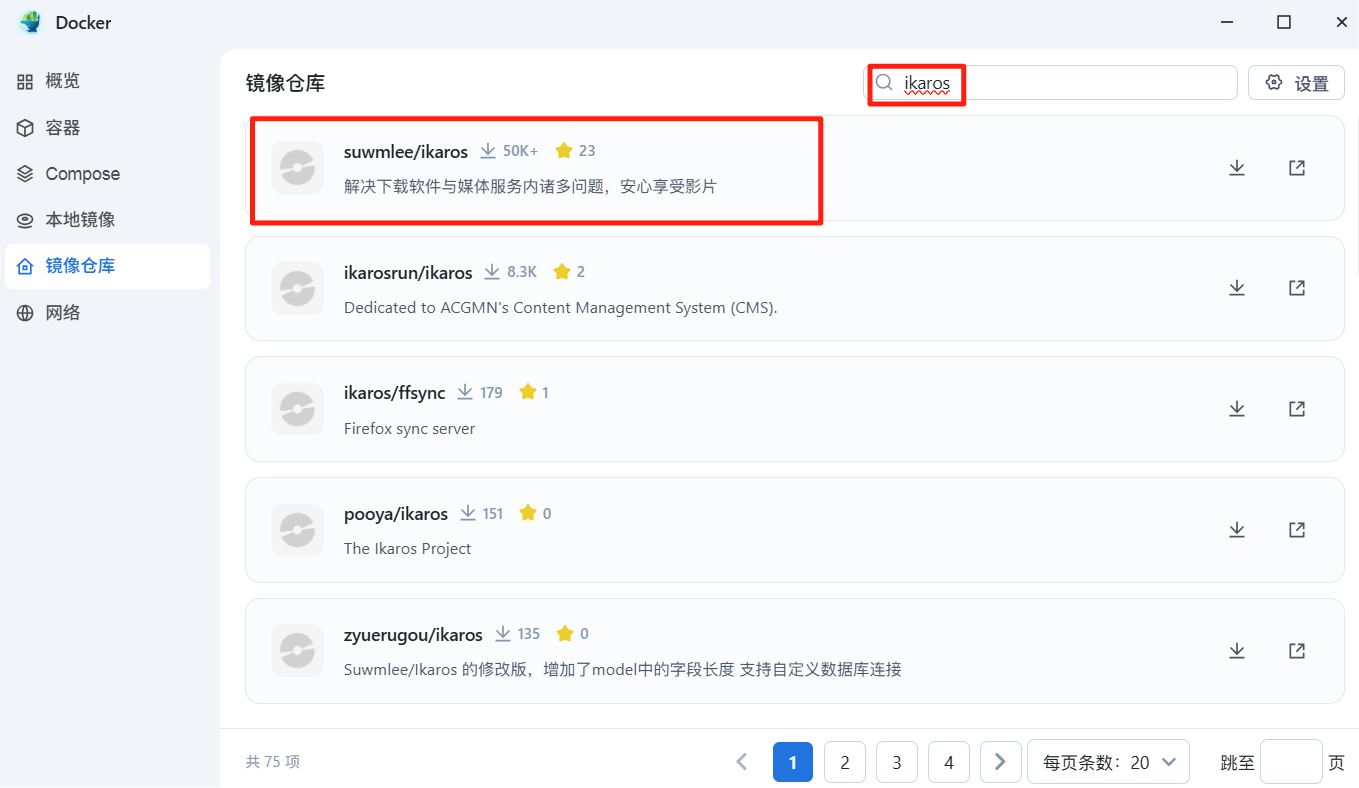Image resolution: width=1359 pixels, height=788 pixels.
Task: Click the 共 75 项 total count
Action: (x=273, y=762)
